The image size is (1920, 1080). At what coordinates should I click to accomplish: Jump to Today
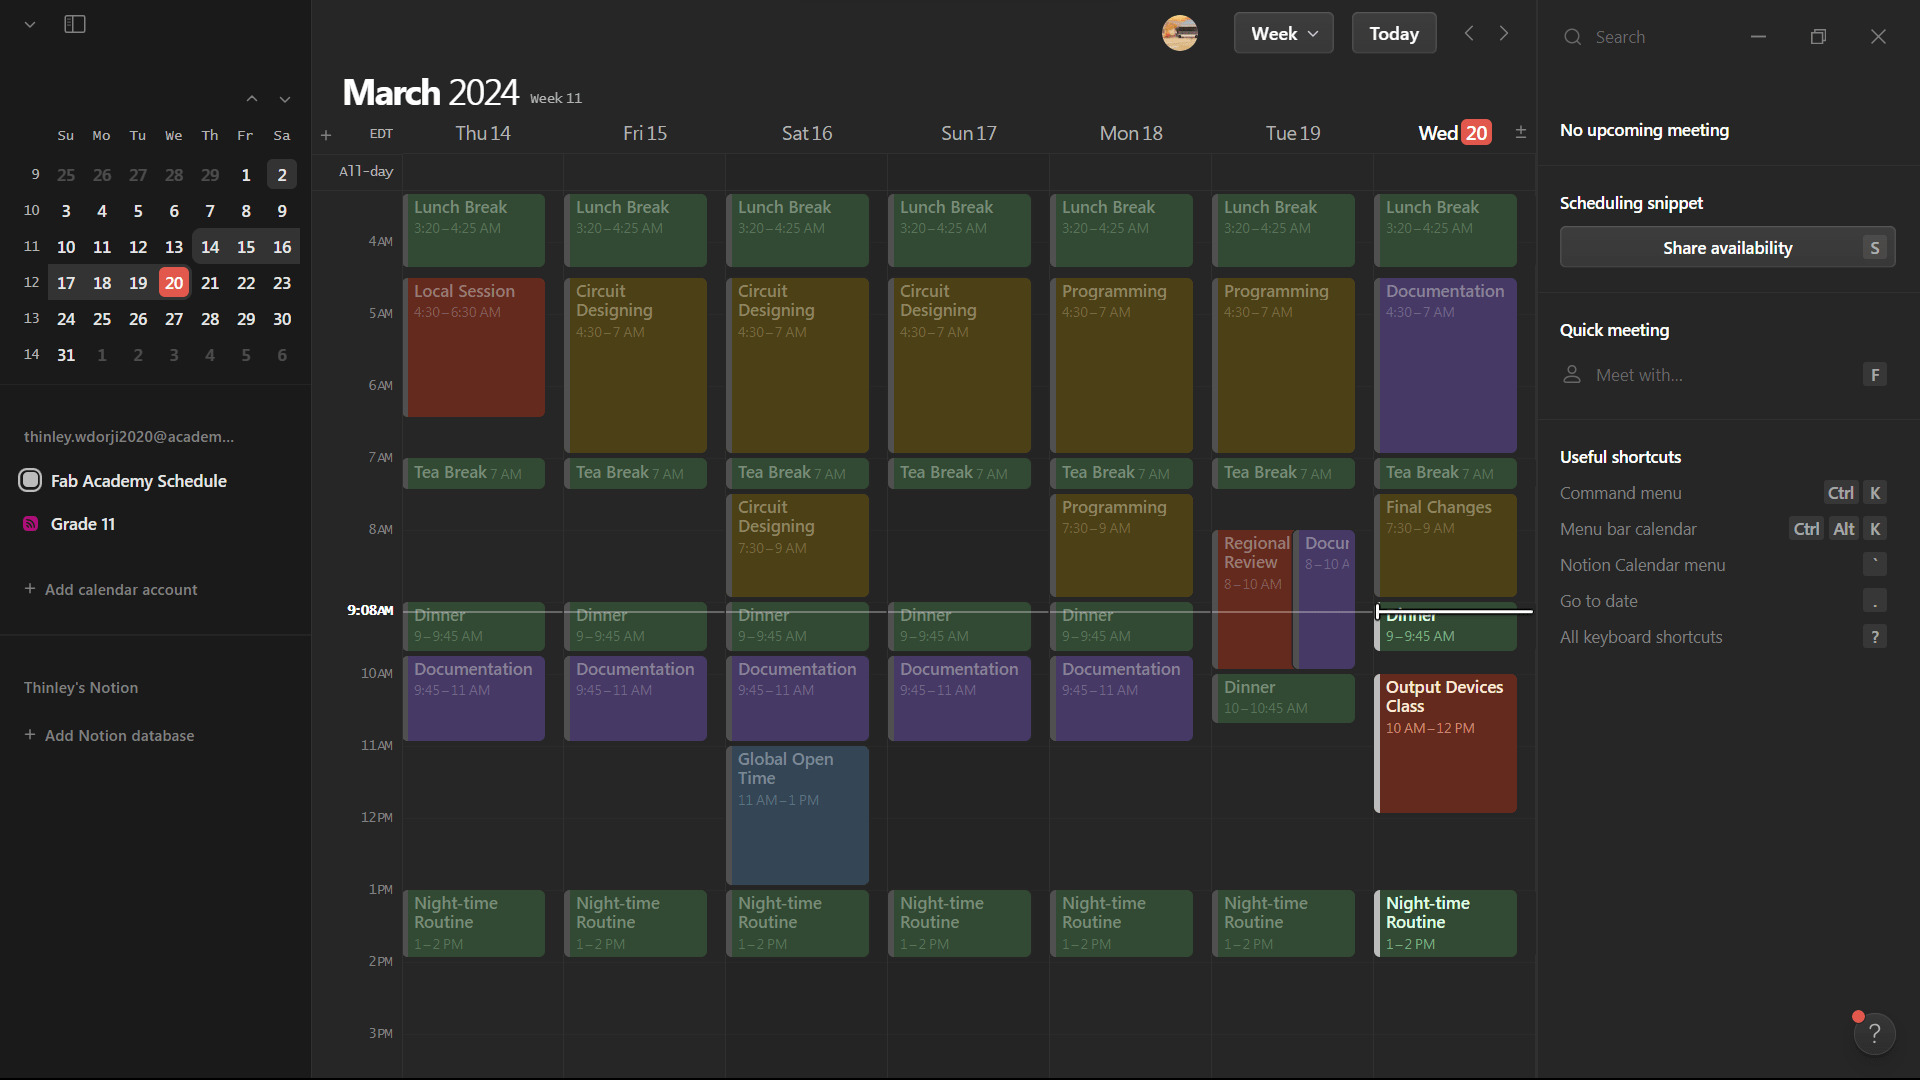click(1394, 33)
